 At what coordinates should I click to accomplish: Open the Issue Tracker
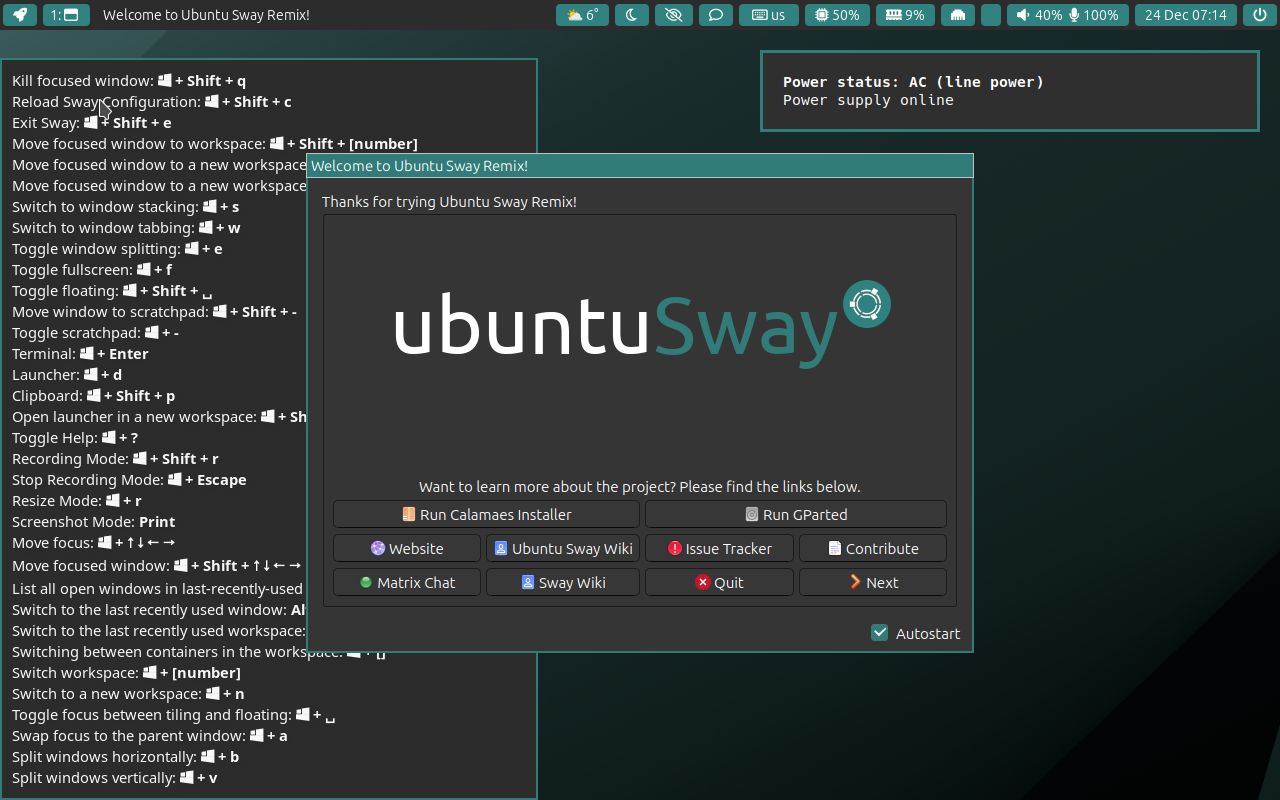coord(719,548)
